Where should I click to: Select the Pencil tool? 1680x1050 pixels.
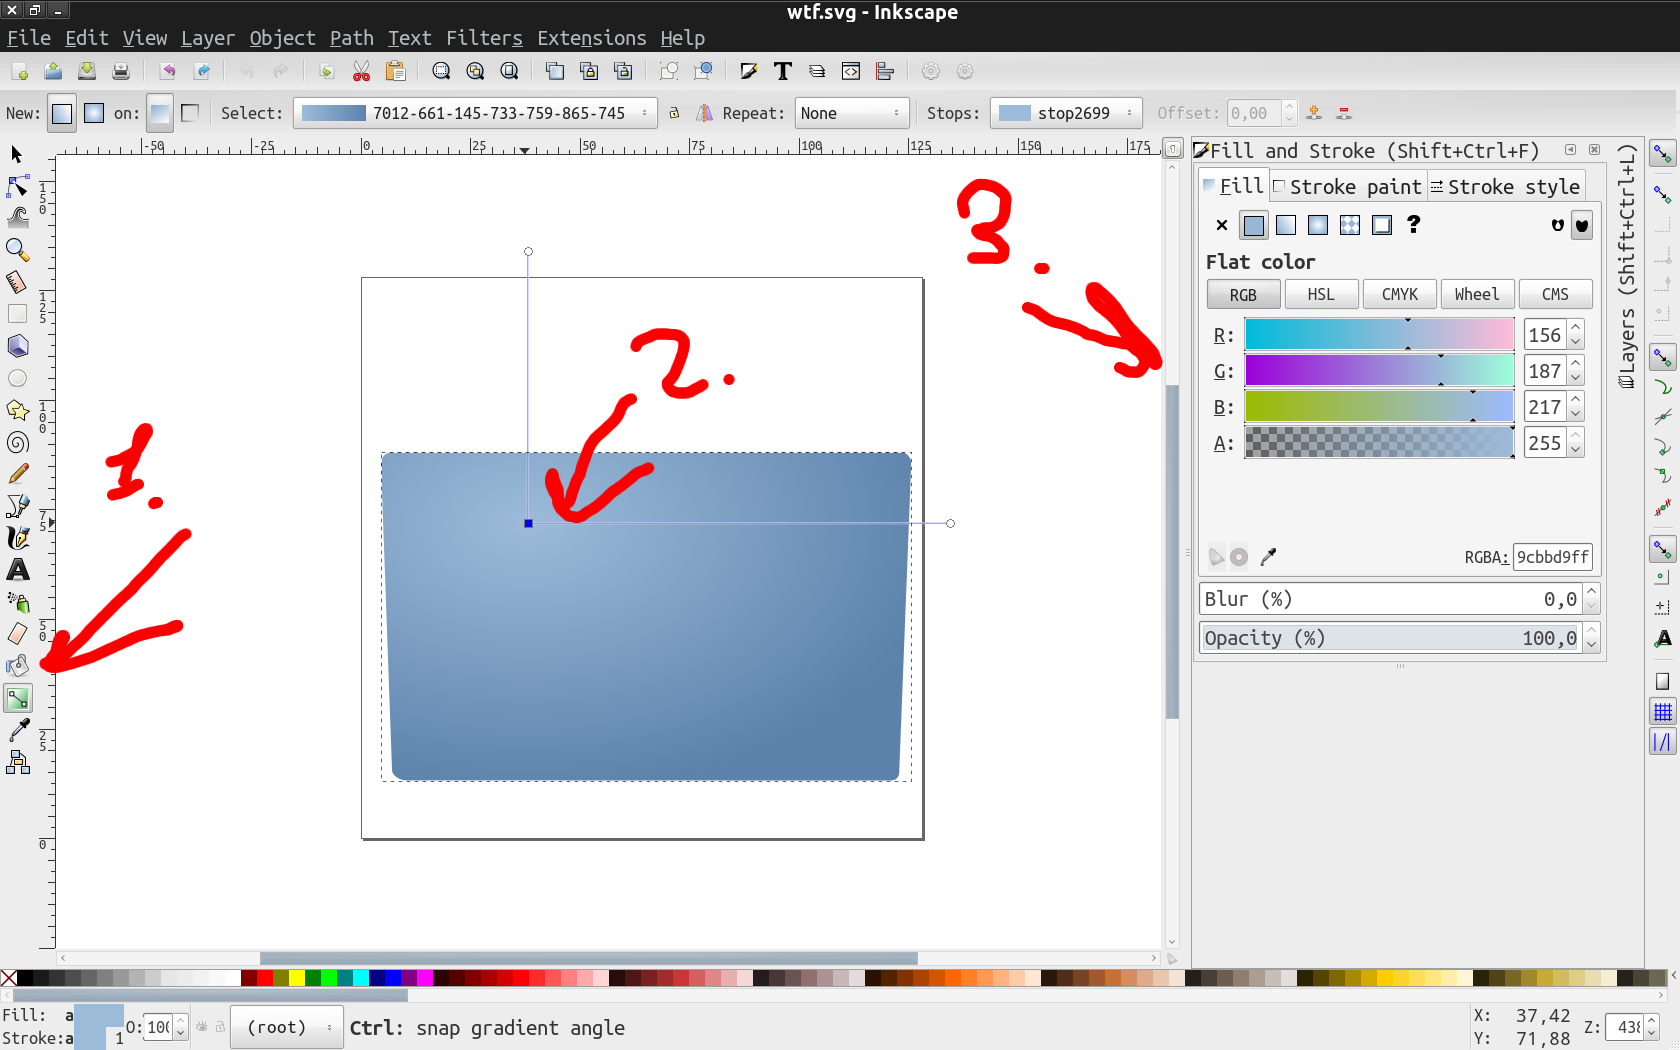[x=17, y=473]
